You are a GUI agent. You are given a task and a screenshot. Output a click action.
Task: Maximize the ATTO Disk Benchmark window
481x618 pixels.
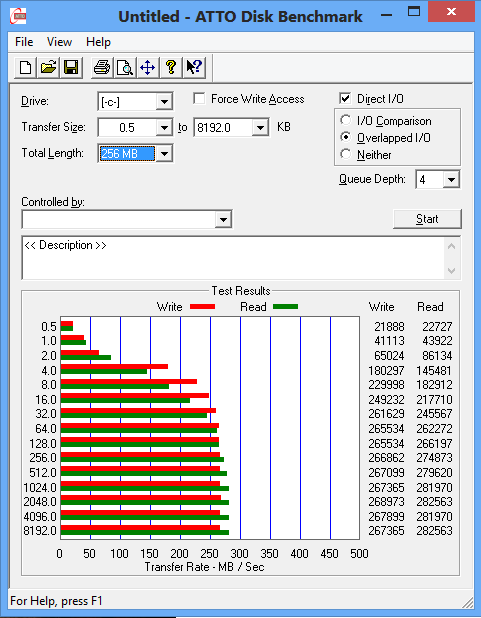[414, 12]
